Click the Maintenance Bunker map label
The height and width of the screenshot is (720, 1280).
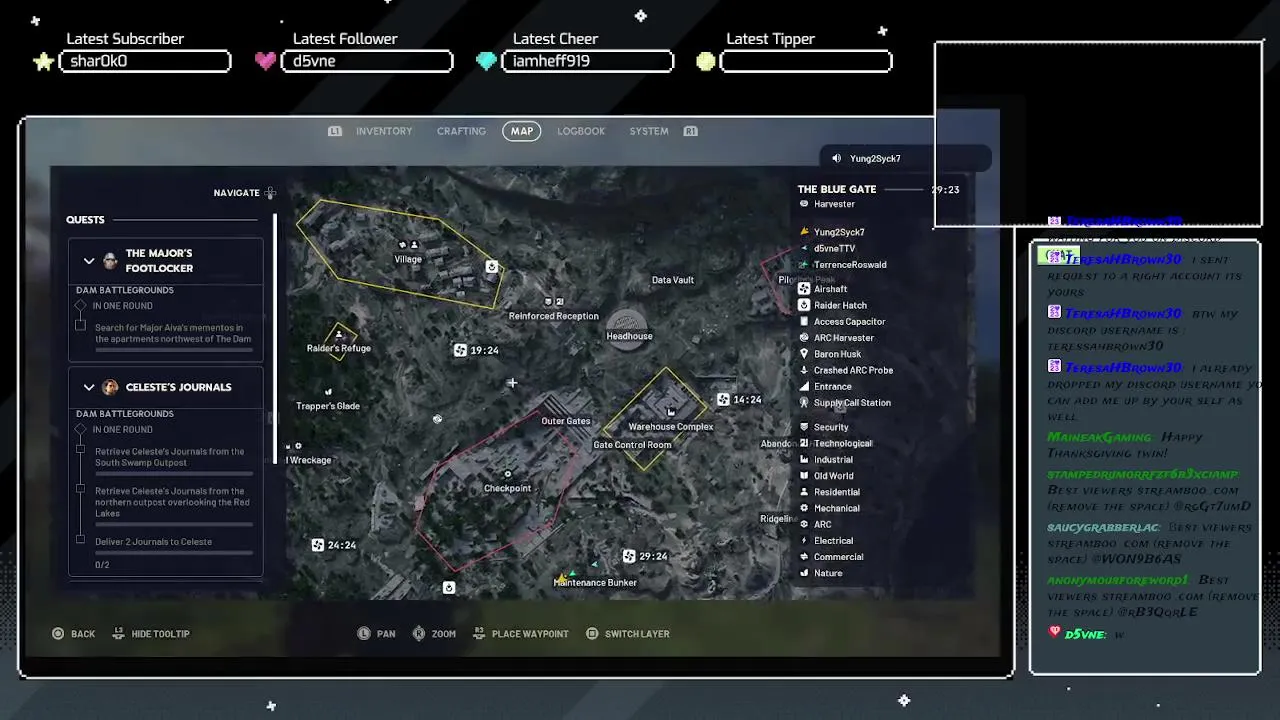click(x=595, y=583)
